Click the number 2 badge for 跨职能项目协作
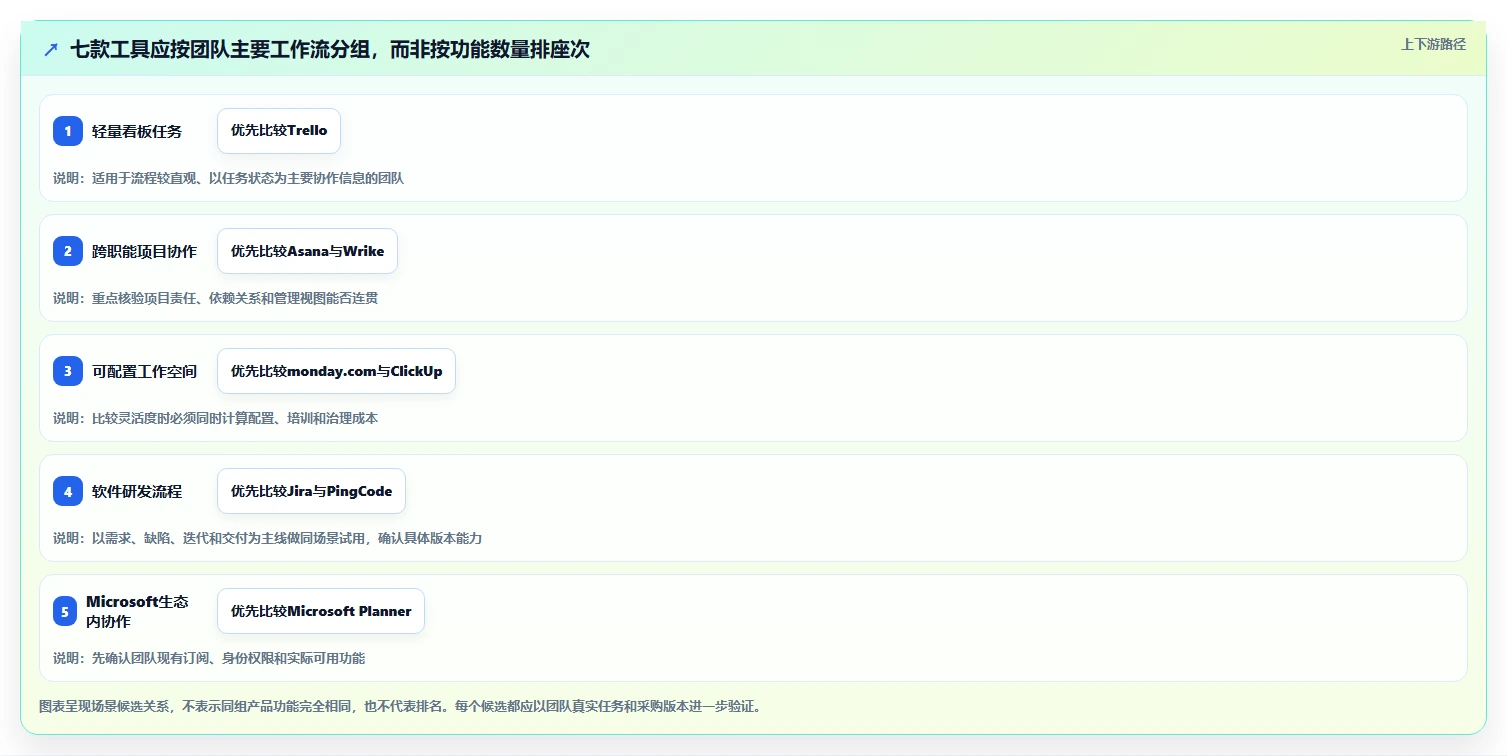This screenshot has height=756, width=1507. [68, 251]
